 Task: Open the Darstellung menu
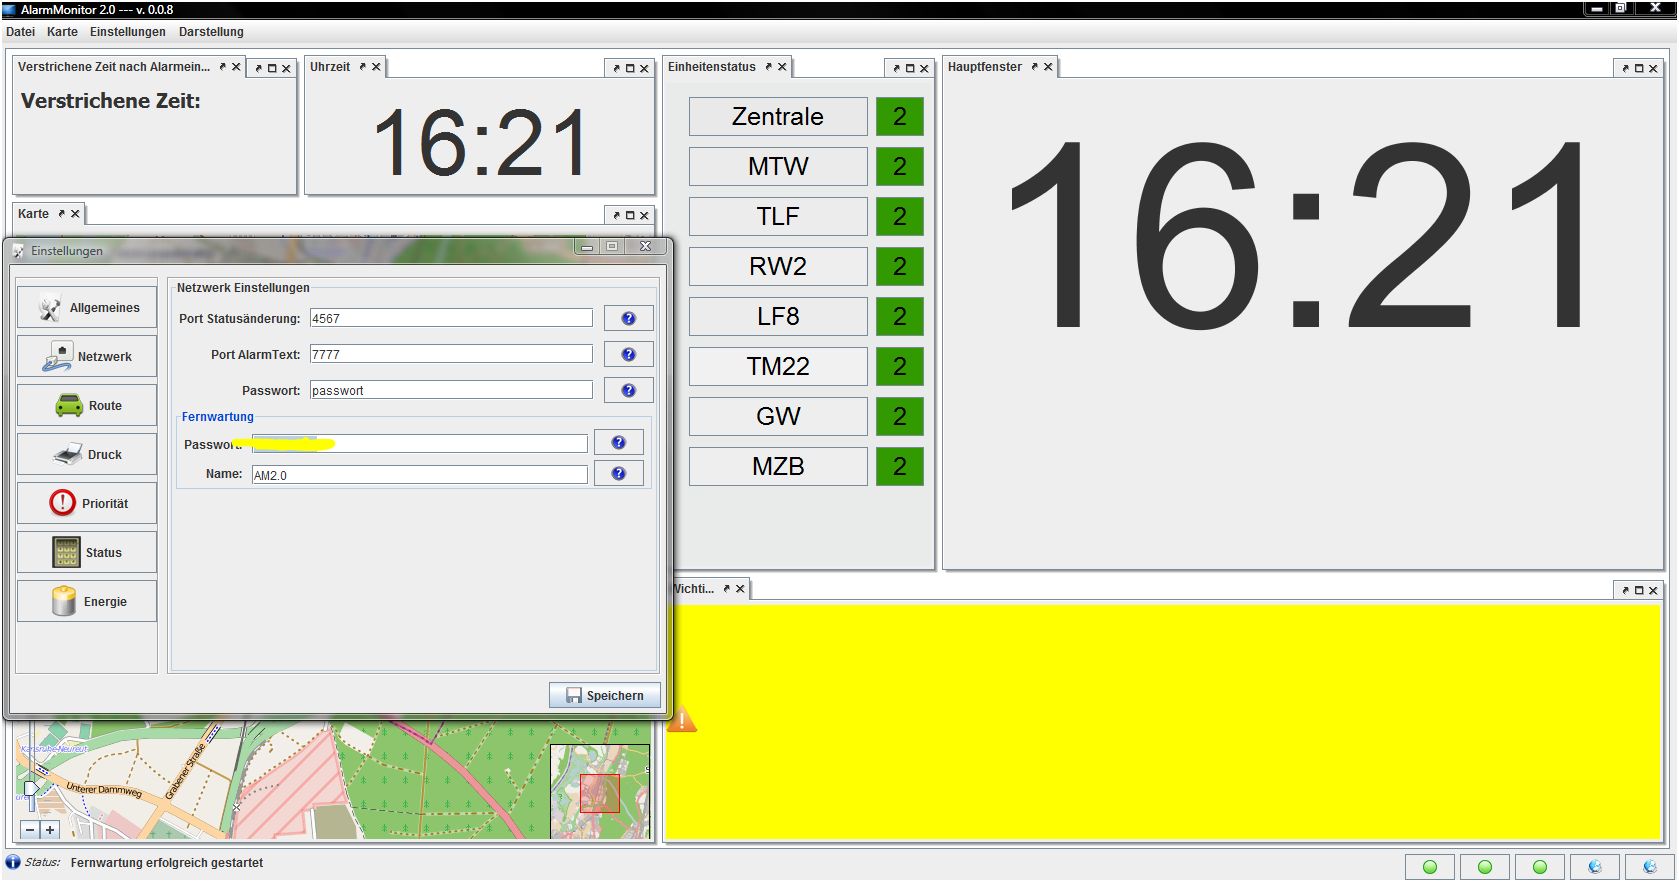click(211, 32)
